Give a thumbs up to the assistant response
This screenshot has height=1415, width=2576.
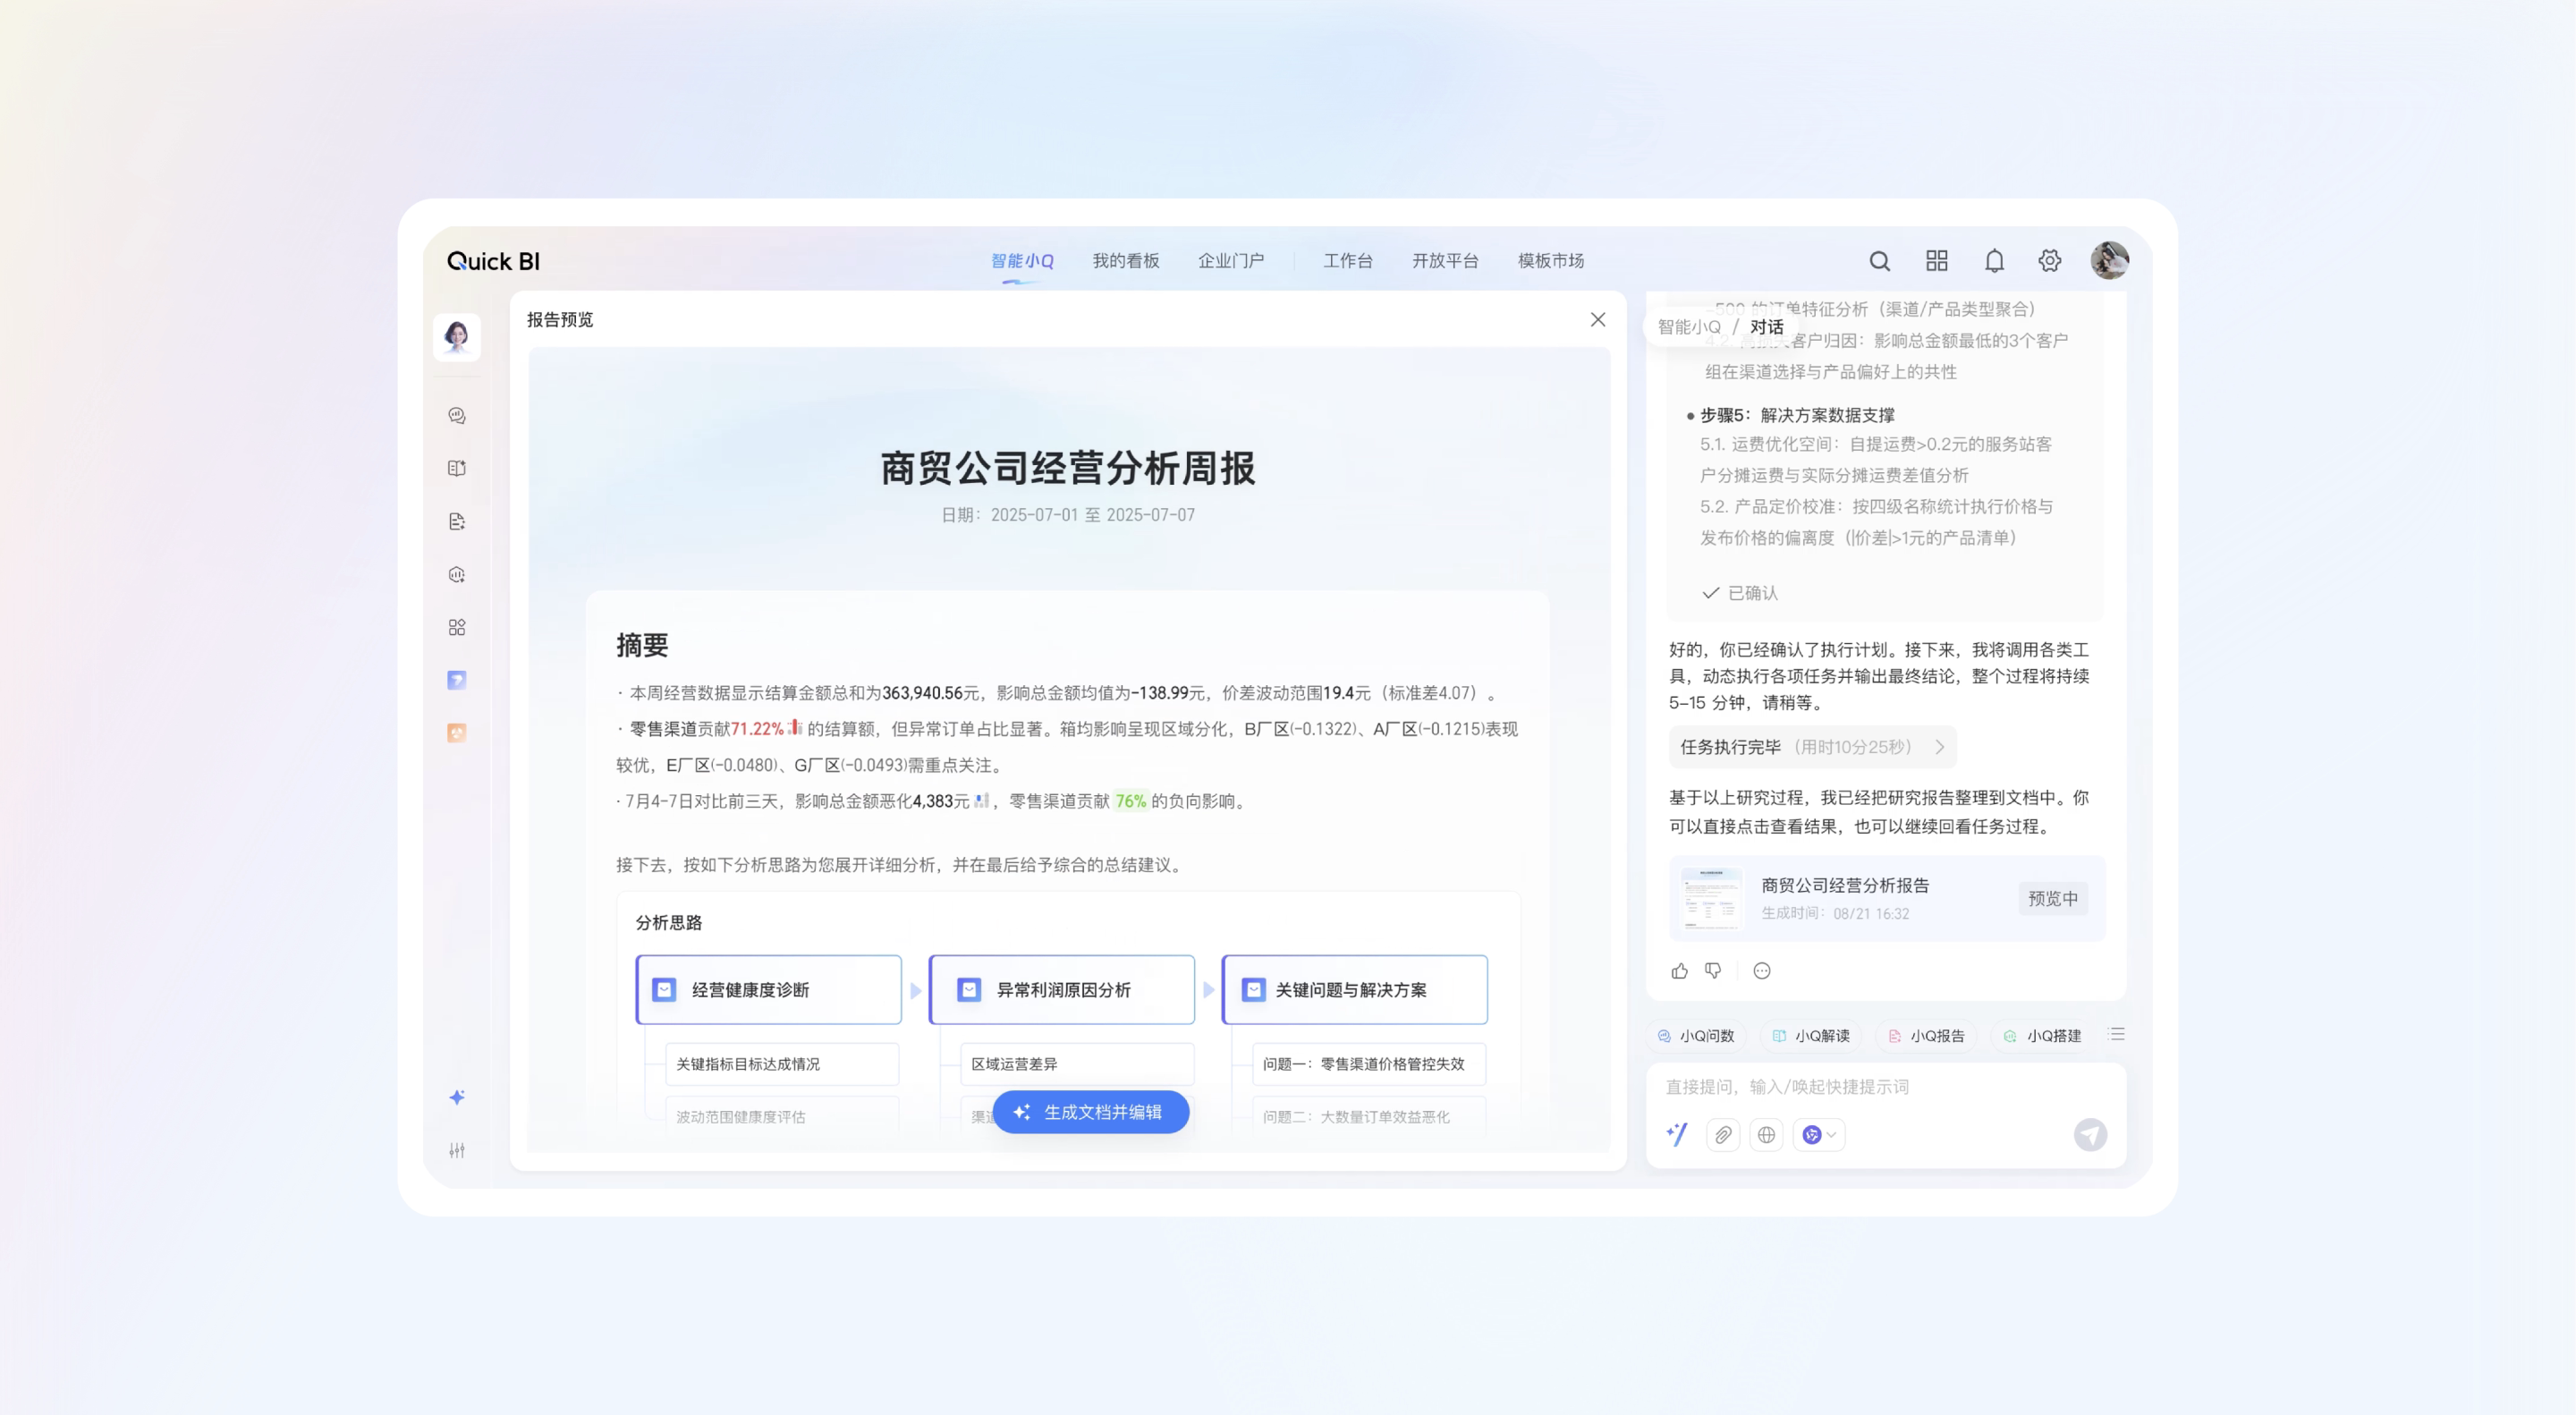tap(1679, 970)
